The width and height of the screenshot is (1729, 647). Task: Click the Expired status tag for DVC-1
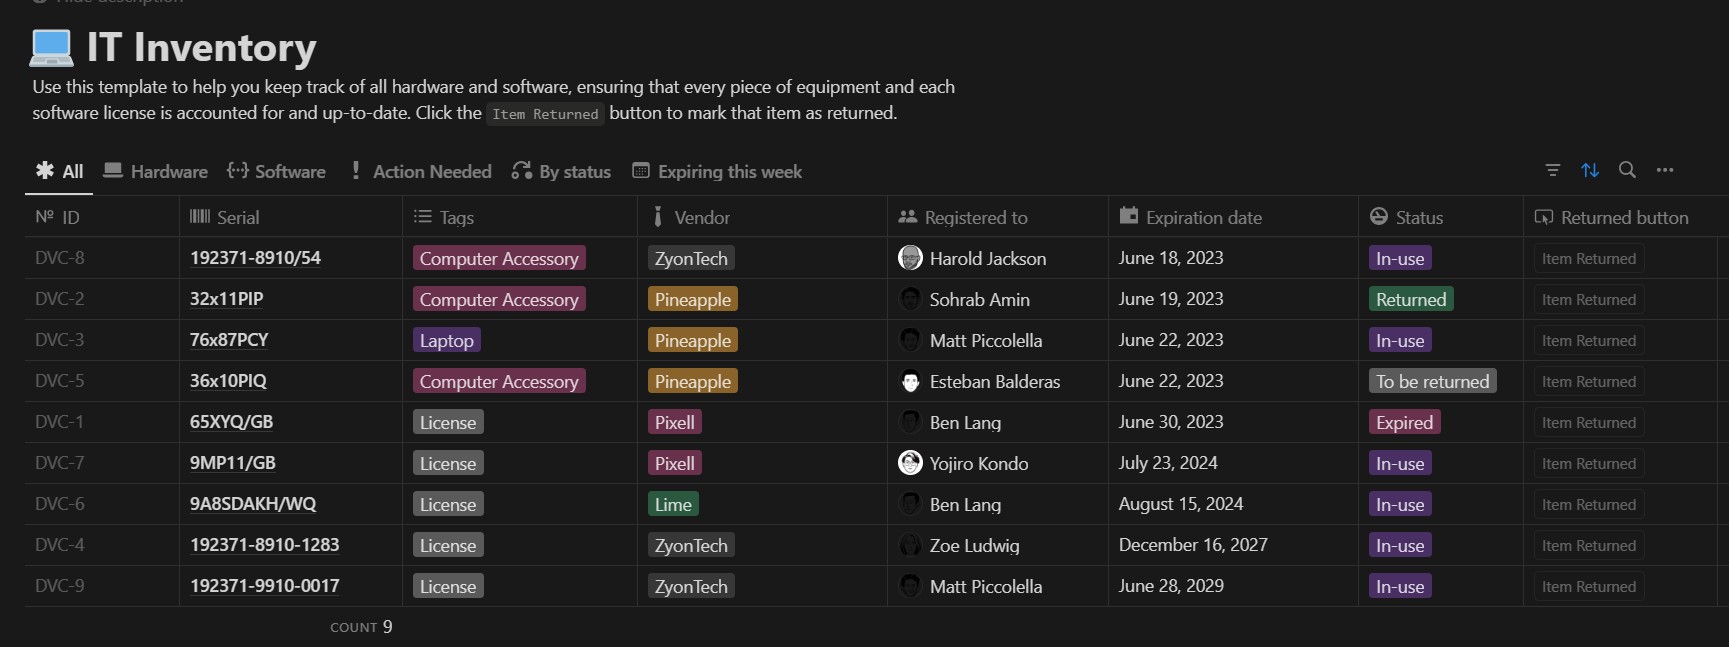click(x=1404, y=423)
